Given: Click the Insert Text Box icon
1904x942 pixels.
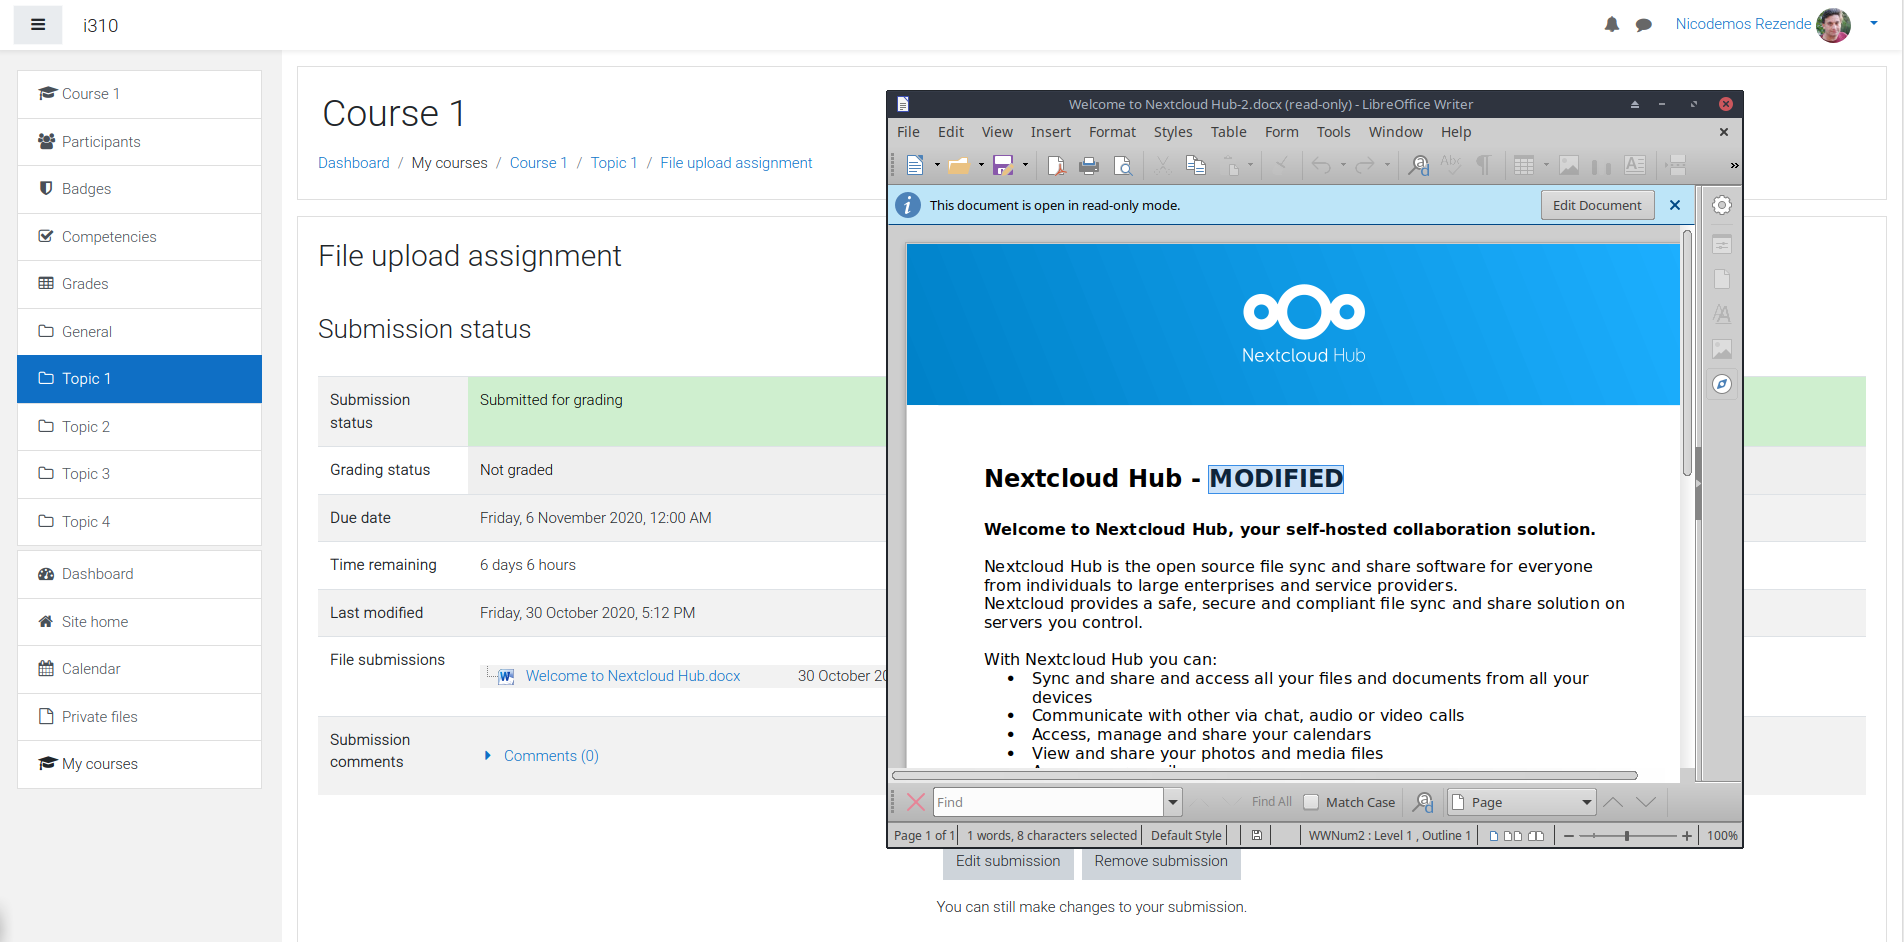Looking at the screenshot, I should click(1635, 165).
